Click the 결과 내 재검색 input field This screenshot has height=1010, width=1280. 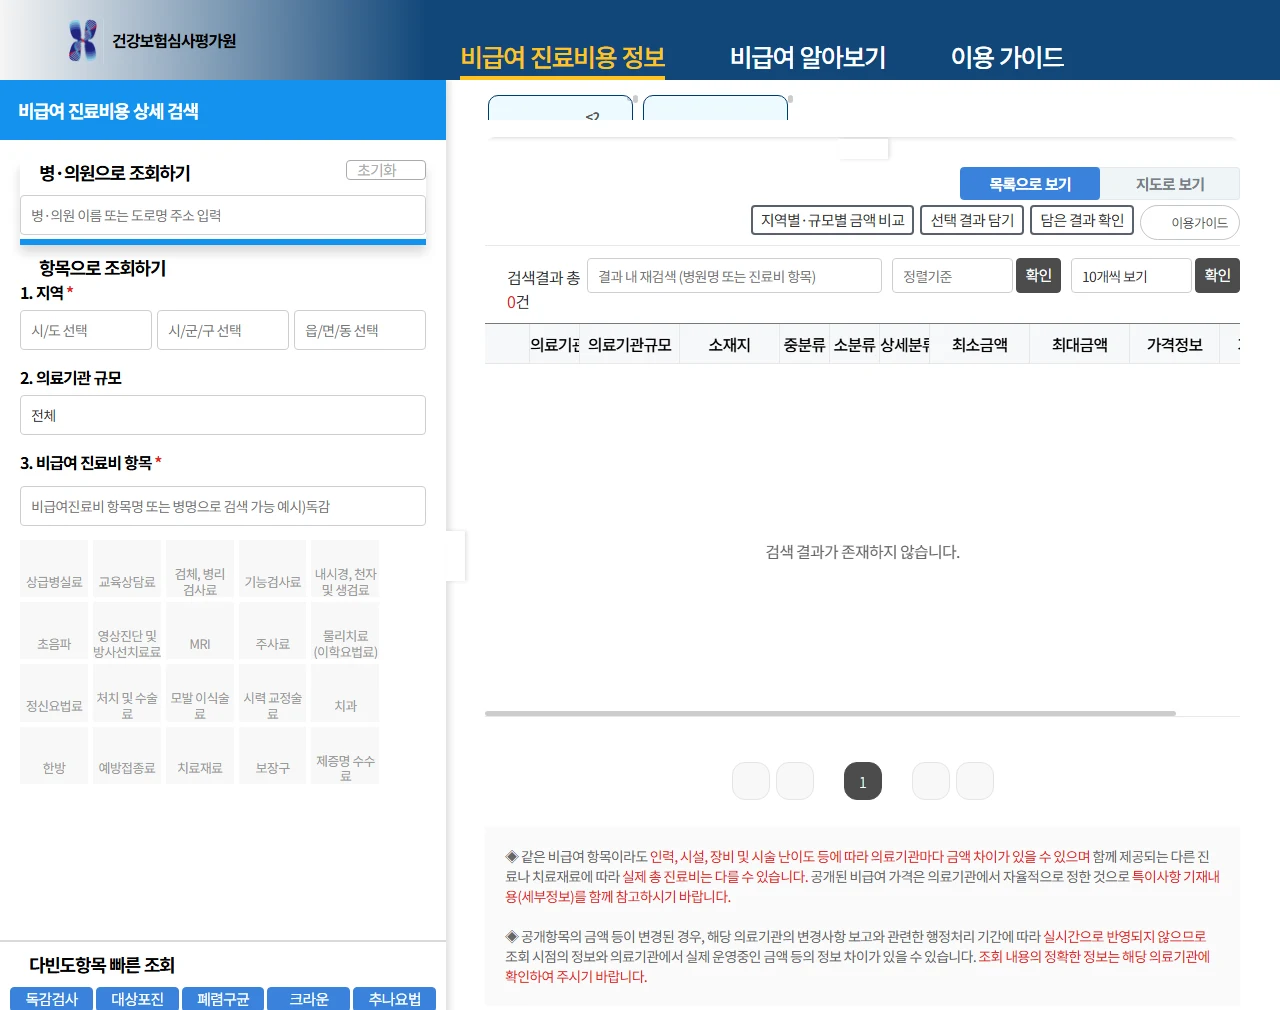(x=734, y=276)
